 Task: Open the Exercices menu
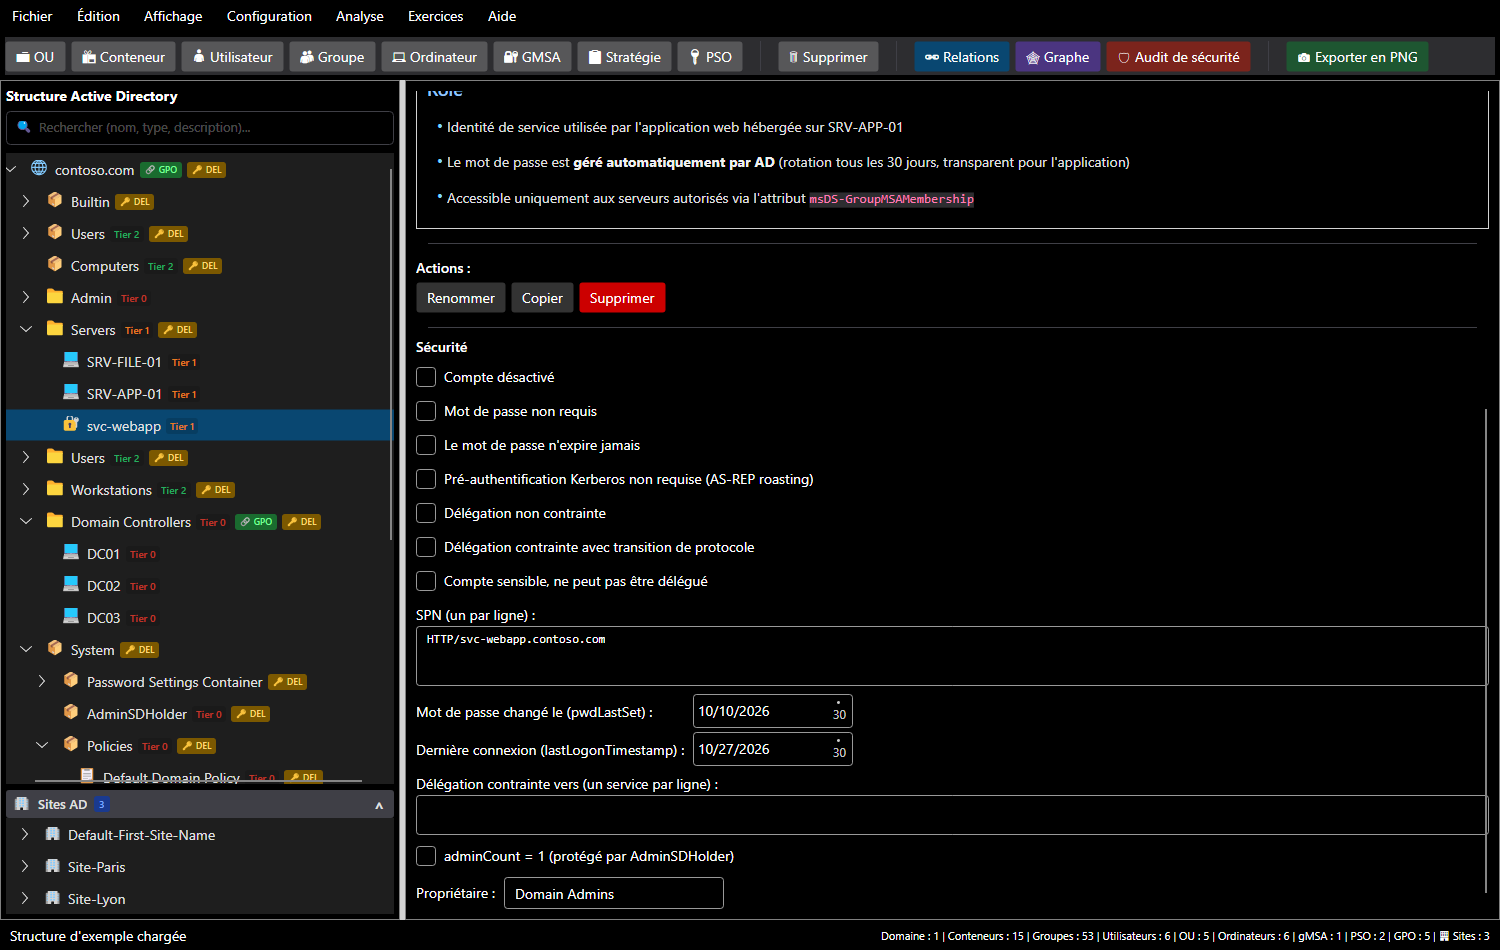point(436,16)
